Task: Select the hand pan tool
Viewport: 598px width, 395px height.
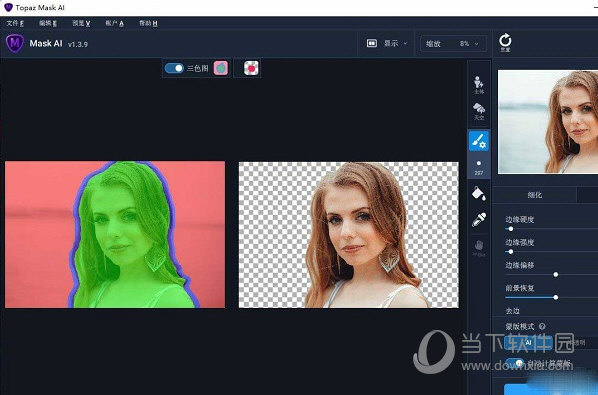Action: [479, 247]
